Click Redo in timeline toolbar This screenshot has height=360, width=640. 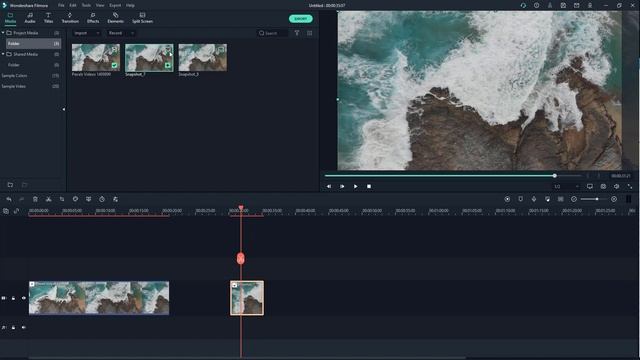[22, 199]
